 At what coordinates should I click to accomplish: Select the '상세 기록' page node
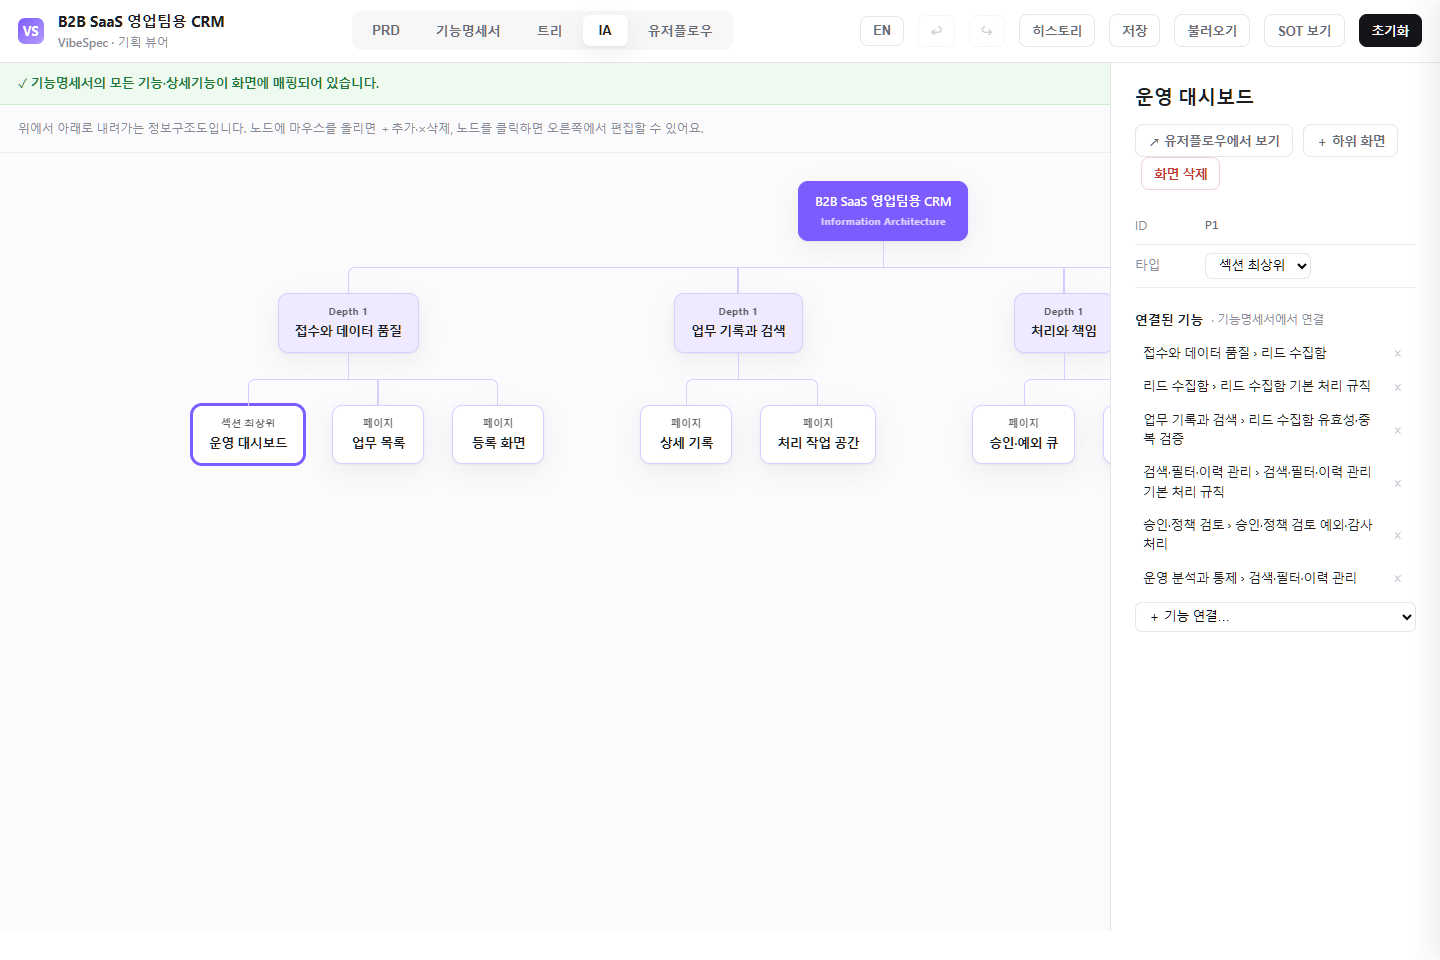click(686, 434)
